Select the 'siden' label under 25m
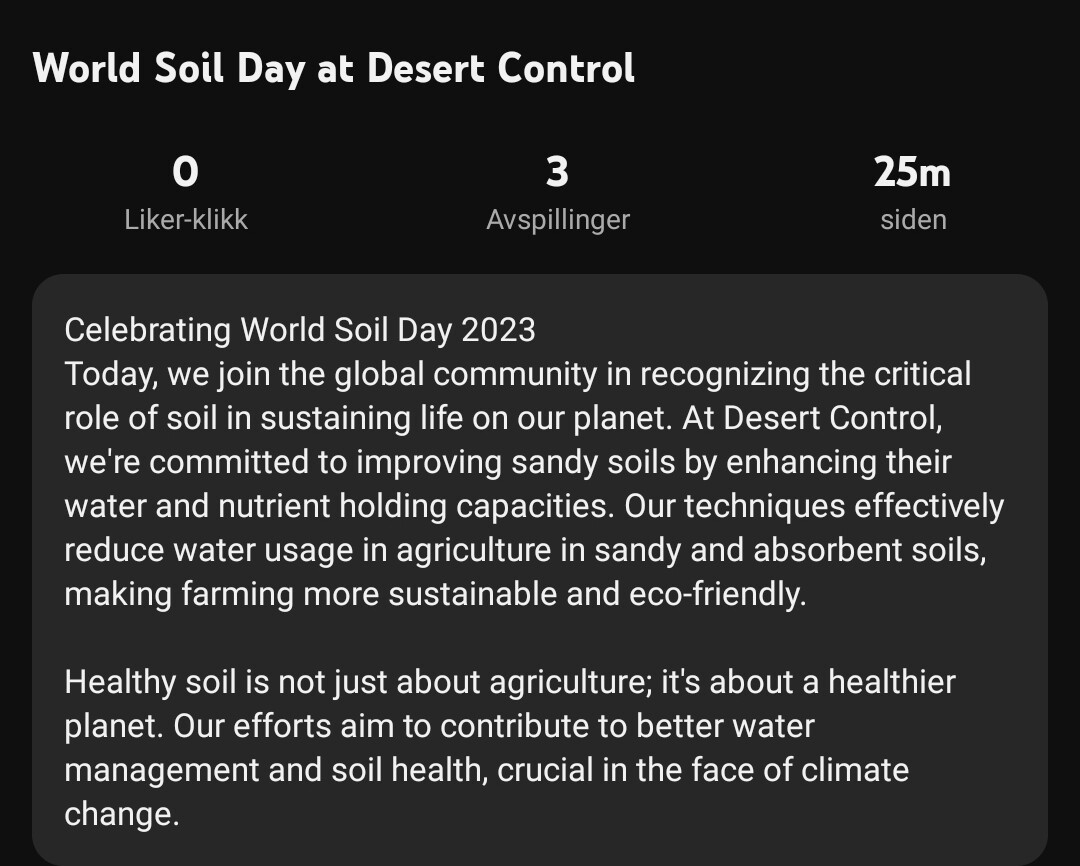 pyautogui.click(x=913, y=220)
